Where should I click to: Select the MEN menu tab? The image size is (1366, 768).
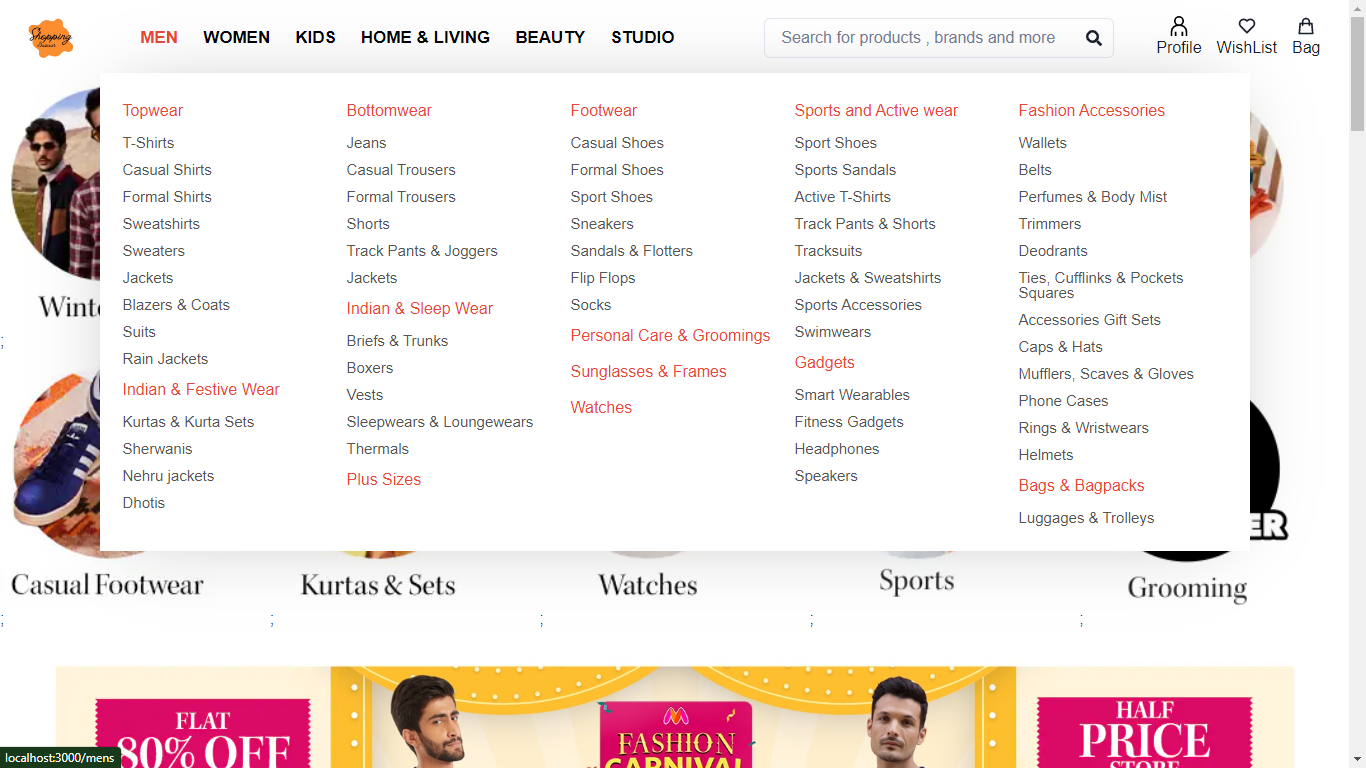point(159,38)
